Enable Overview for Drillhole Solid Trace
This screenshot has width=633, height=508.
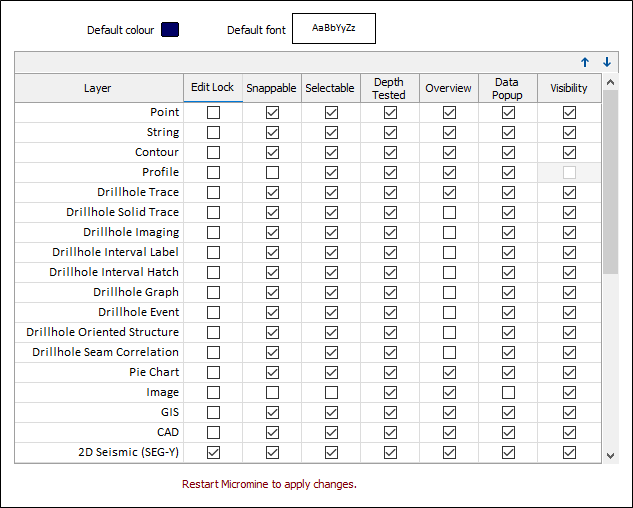point(449,212)
